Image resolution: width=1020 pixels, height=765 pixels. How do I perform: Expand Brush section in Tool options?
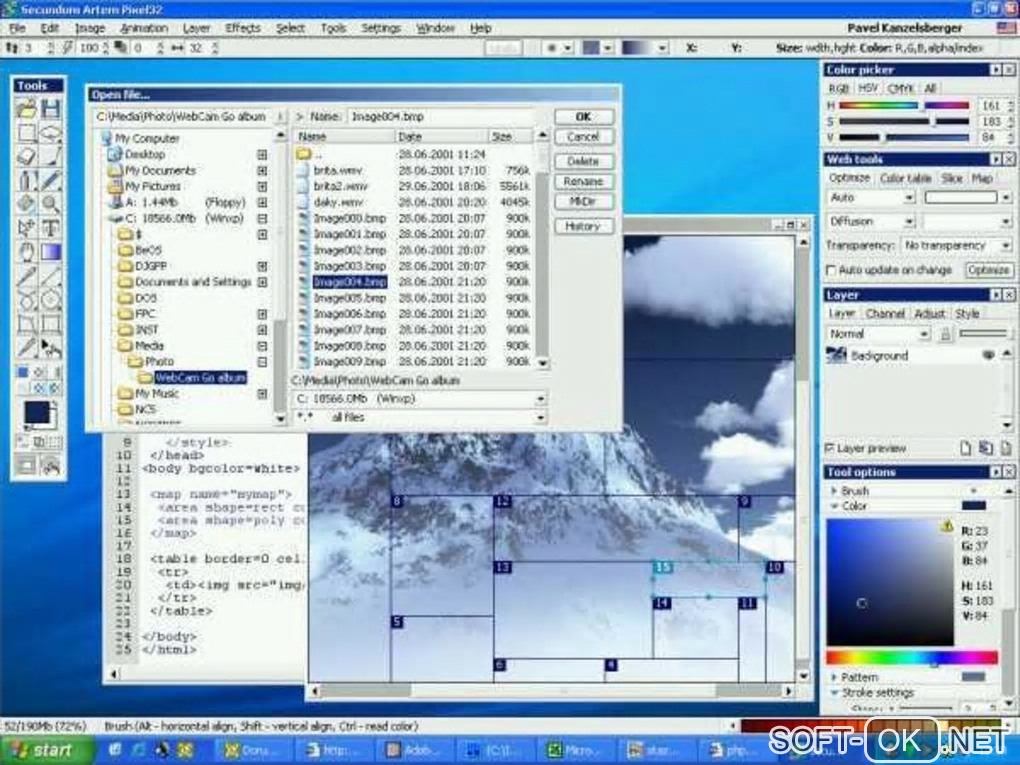point(834,491)
